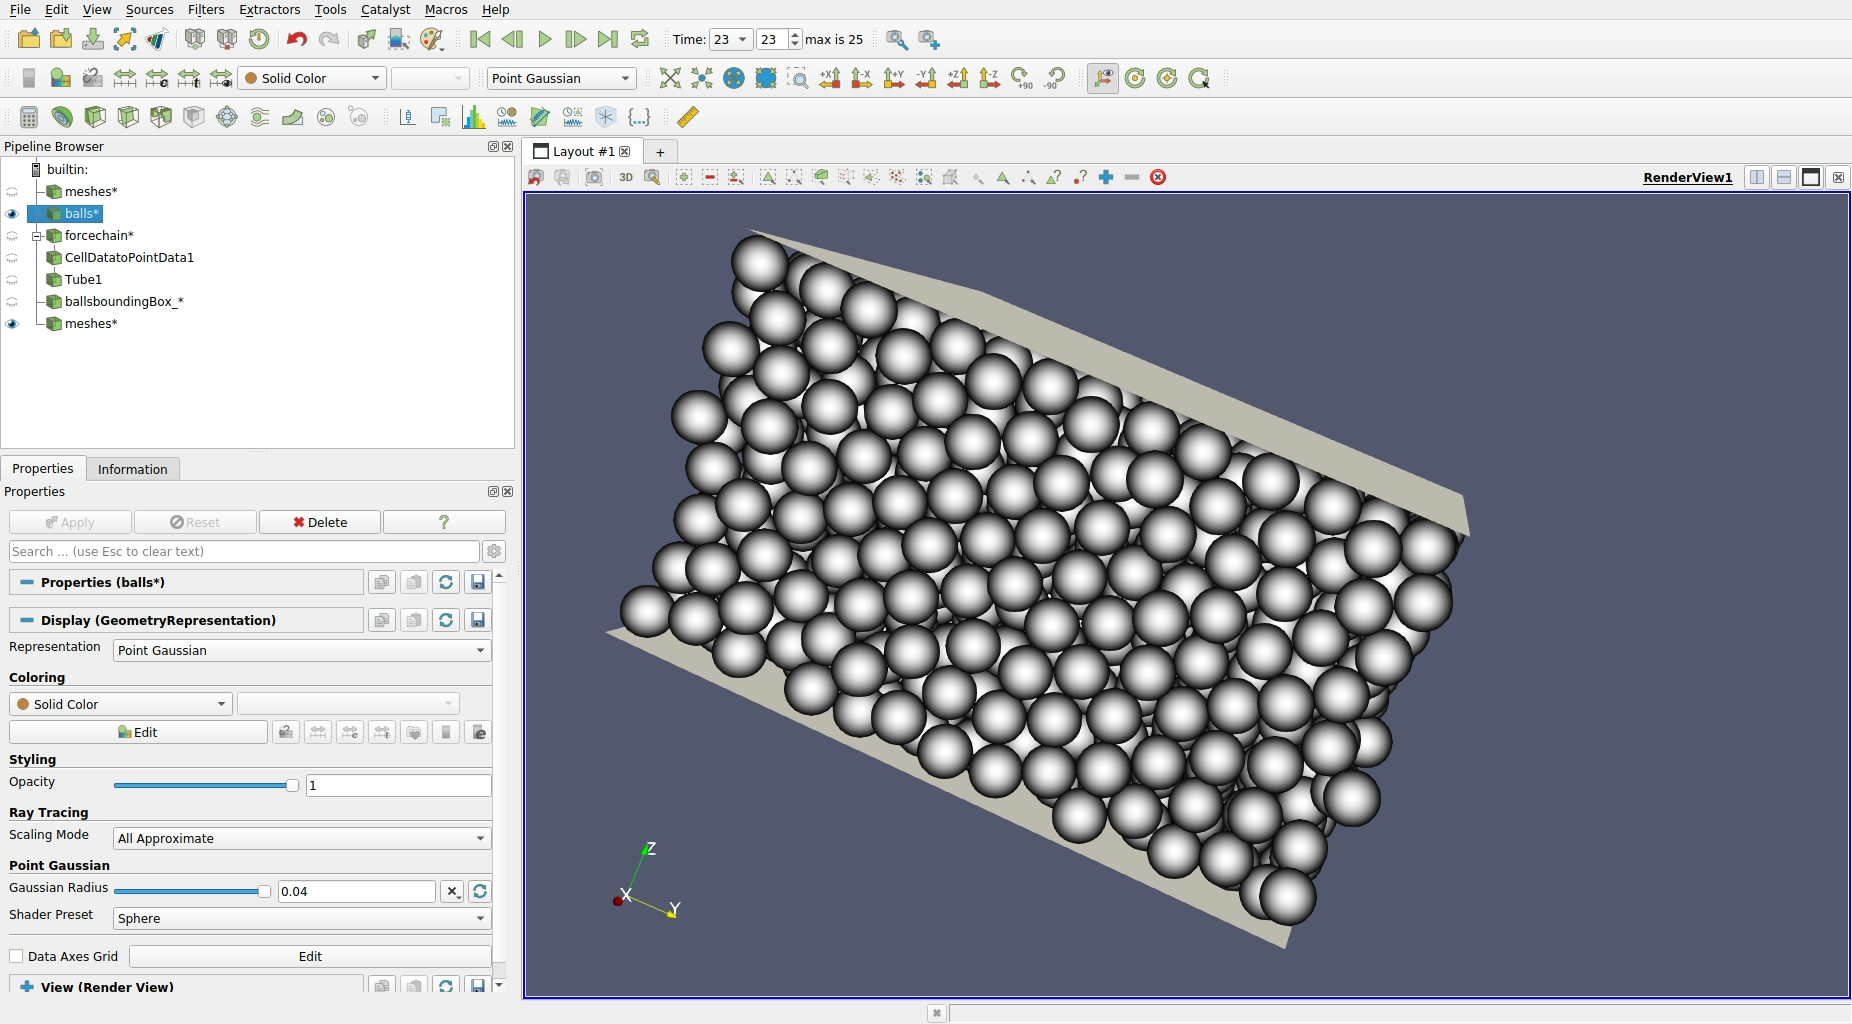Adjust the Opacity slider
Viewport: 1852px width, 1024px height.
(206, 785)
